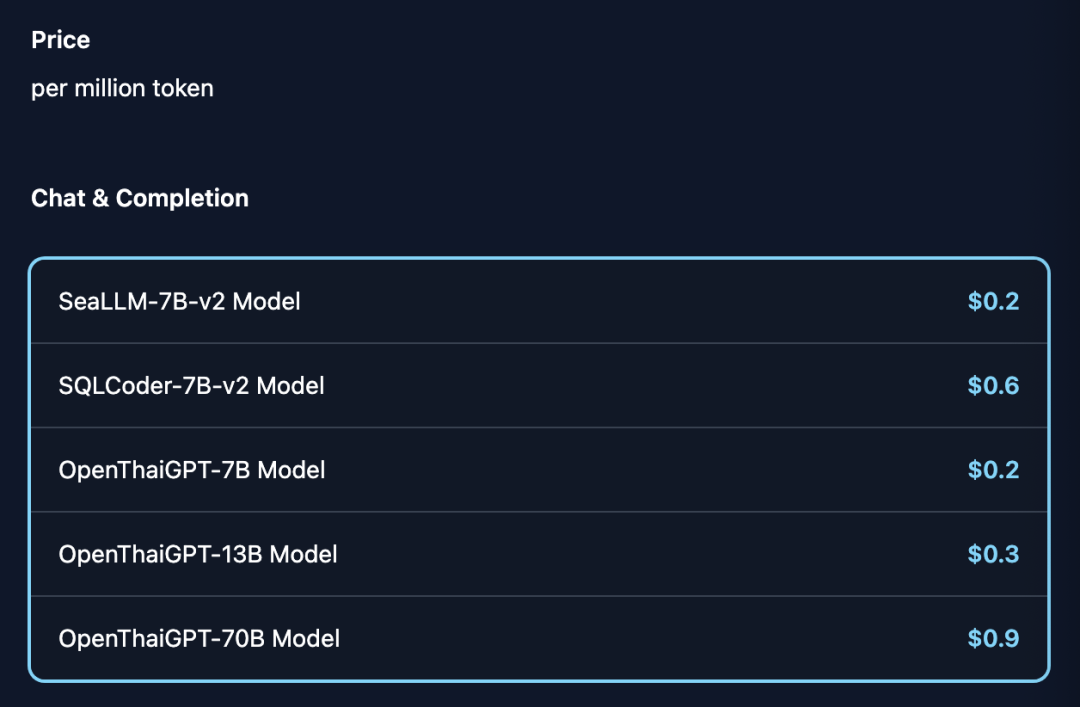Click the middle of the SQLCoder-7B-v2 row
The height and width of the screenshot is (707, 1080).
[539, 385]
